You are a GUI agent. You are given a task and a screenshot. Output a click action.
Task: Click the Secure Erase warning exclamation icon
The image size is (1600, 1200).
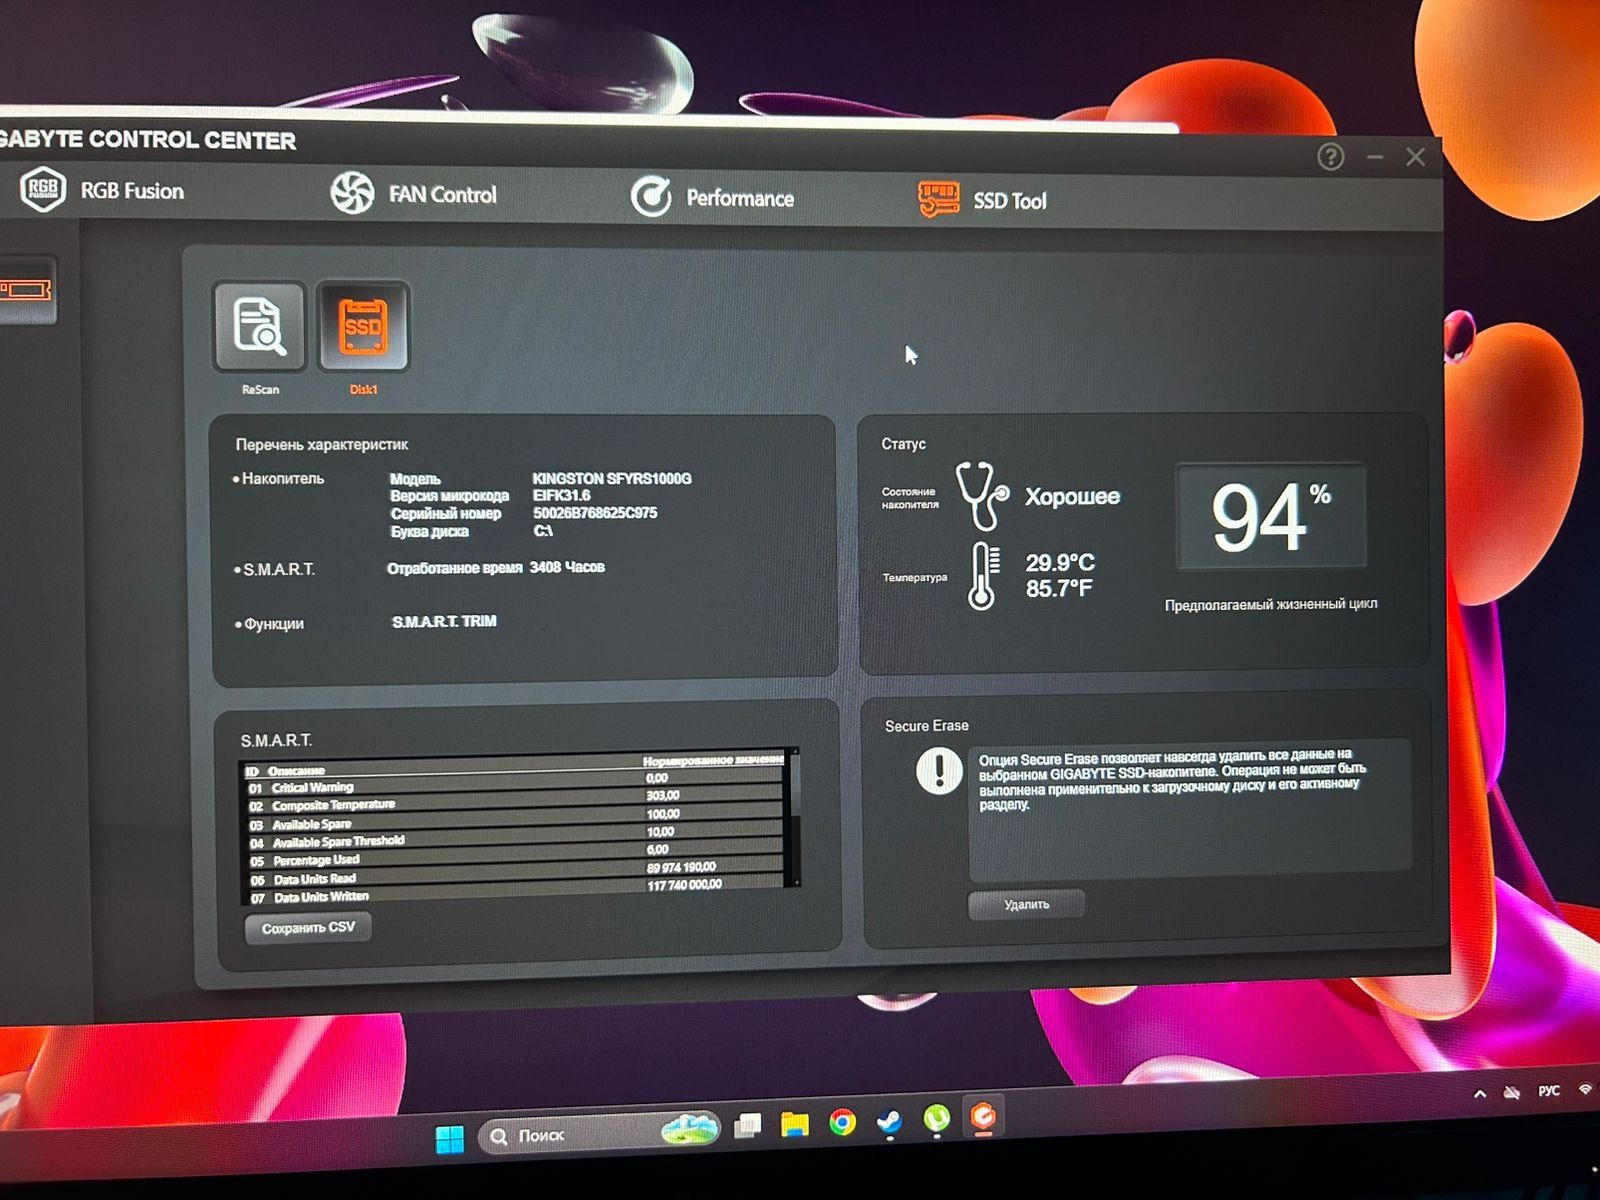point(939,771)
